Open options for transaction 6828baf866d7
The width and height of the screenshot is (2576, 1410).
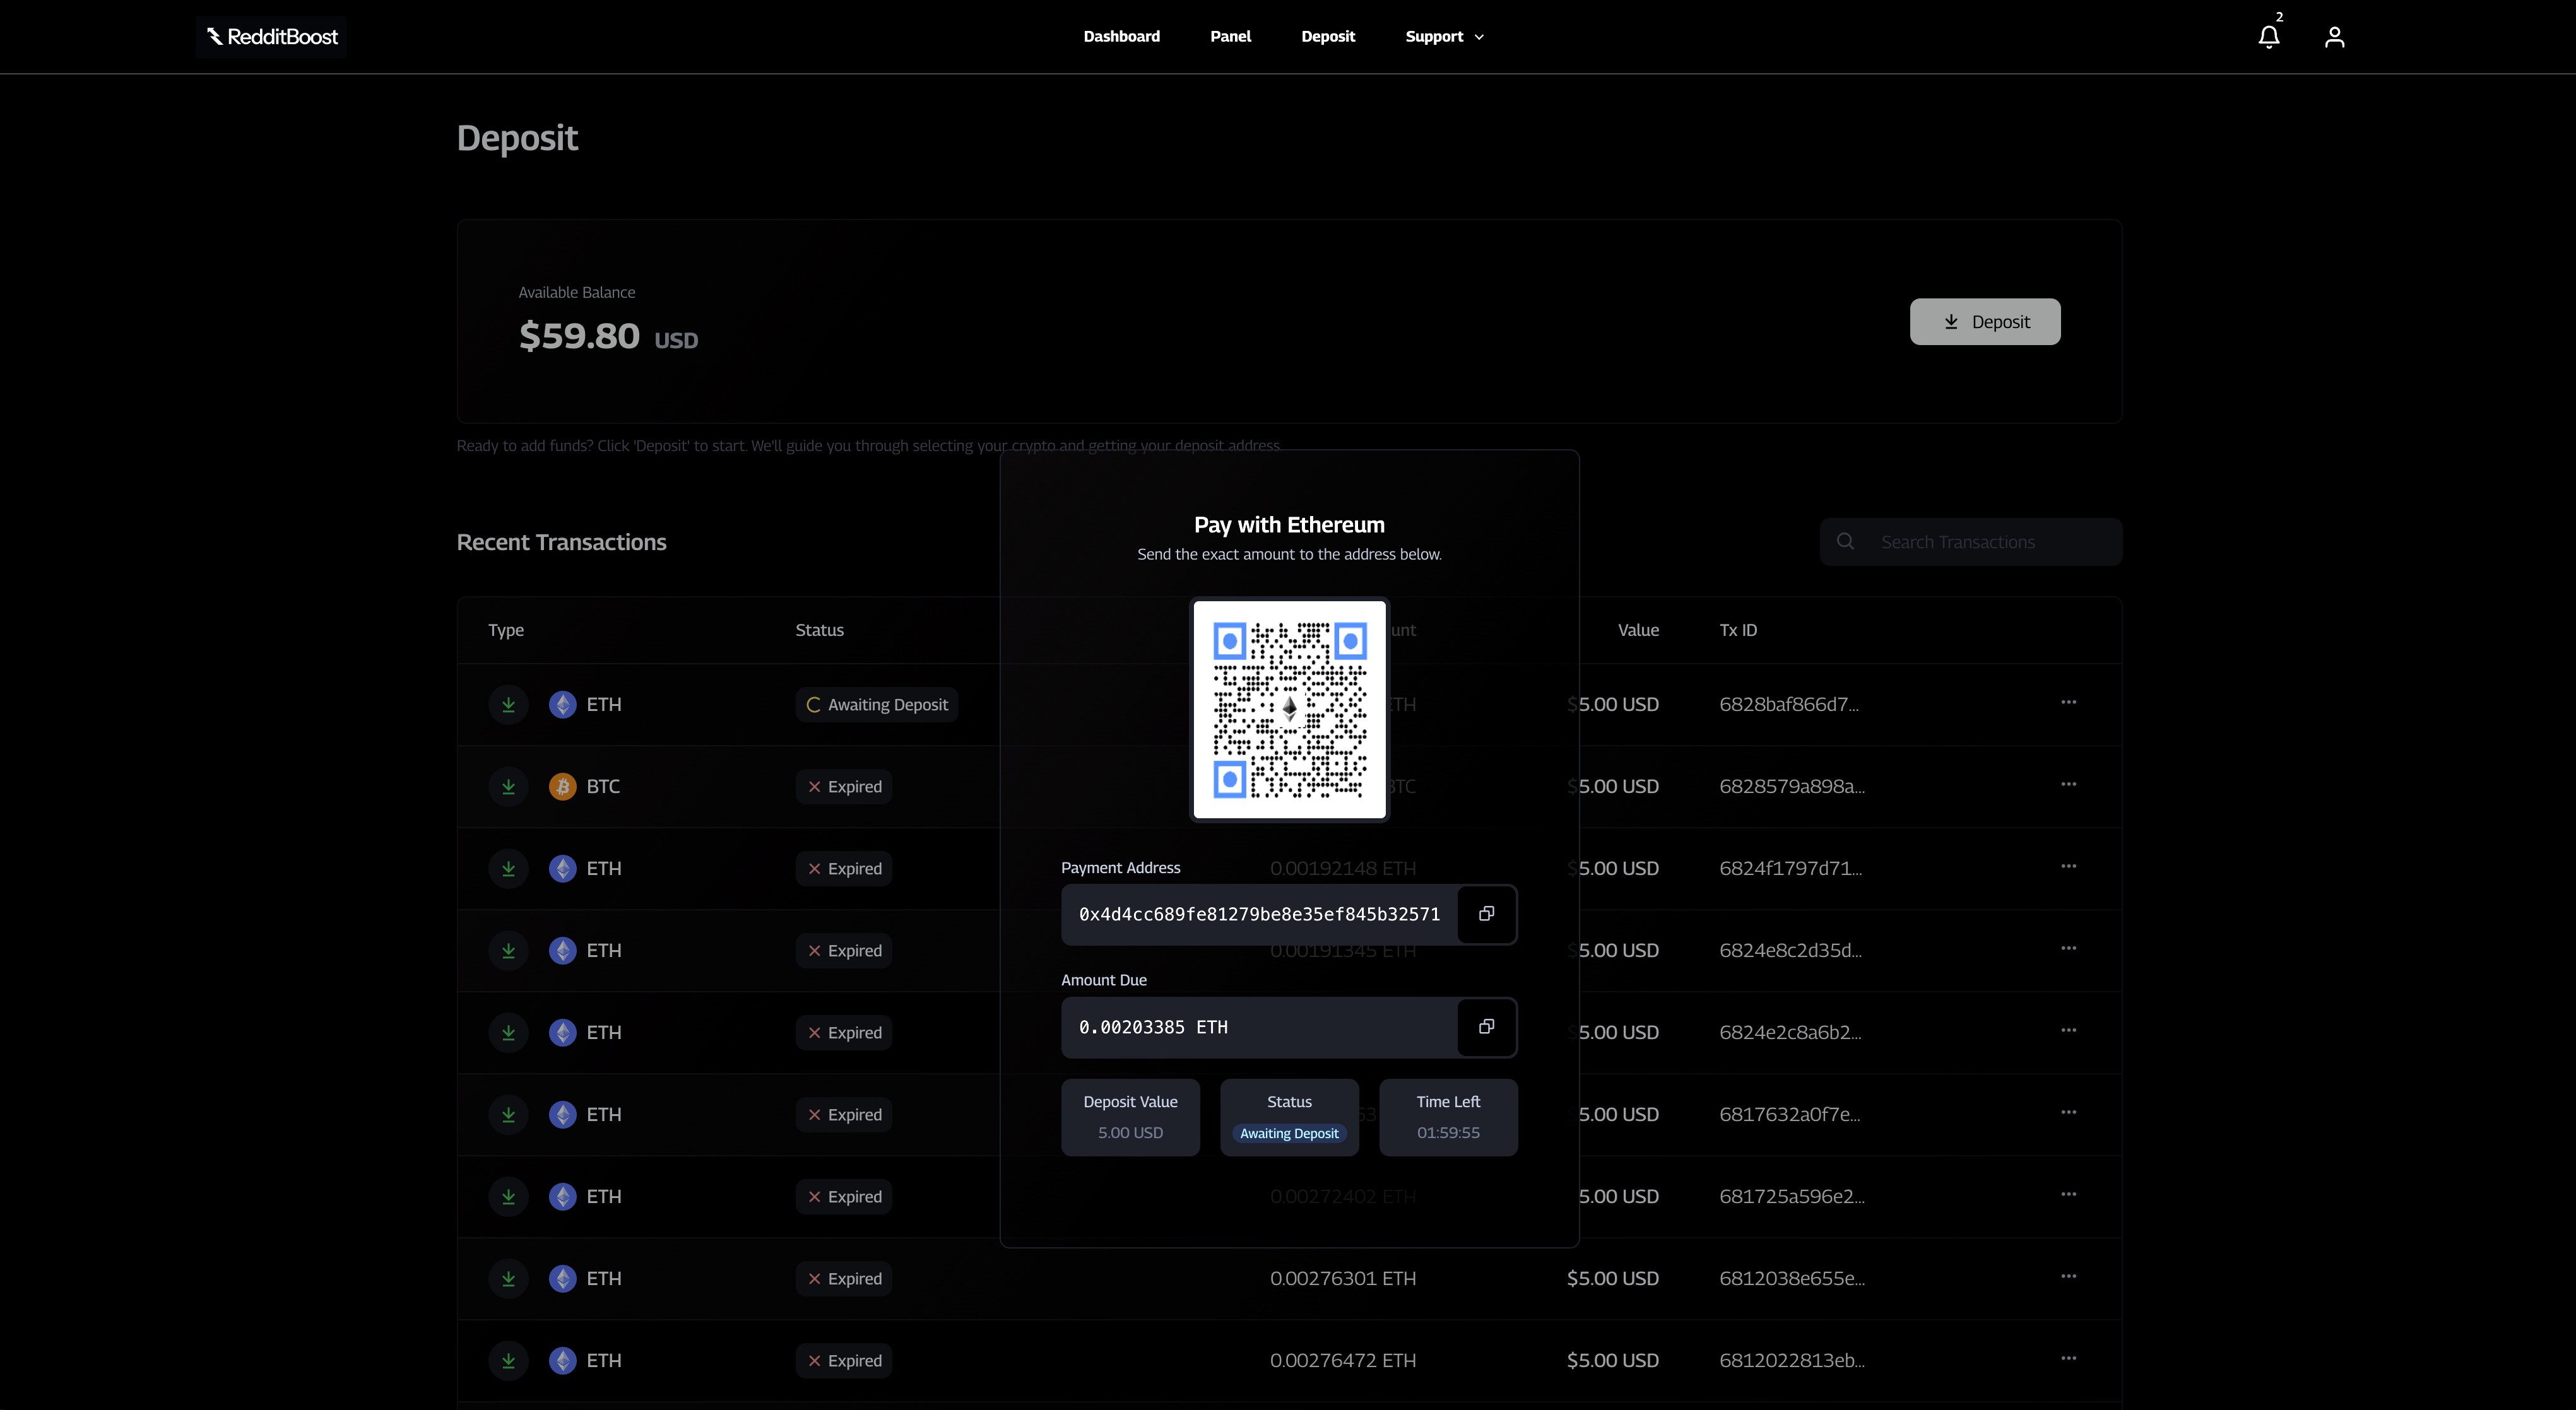pos(2068,703)
